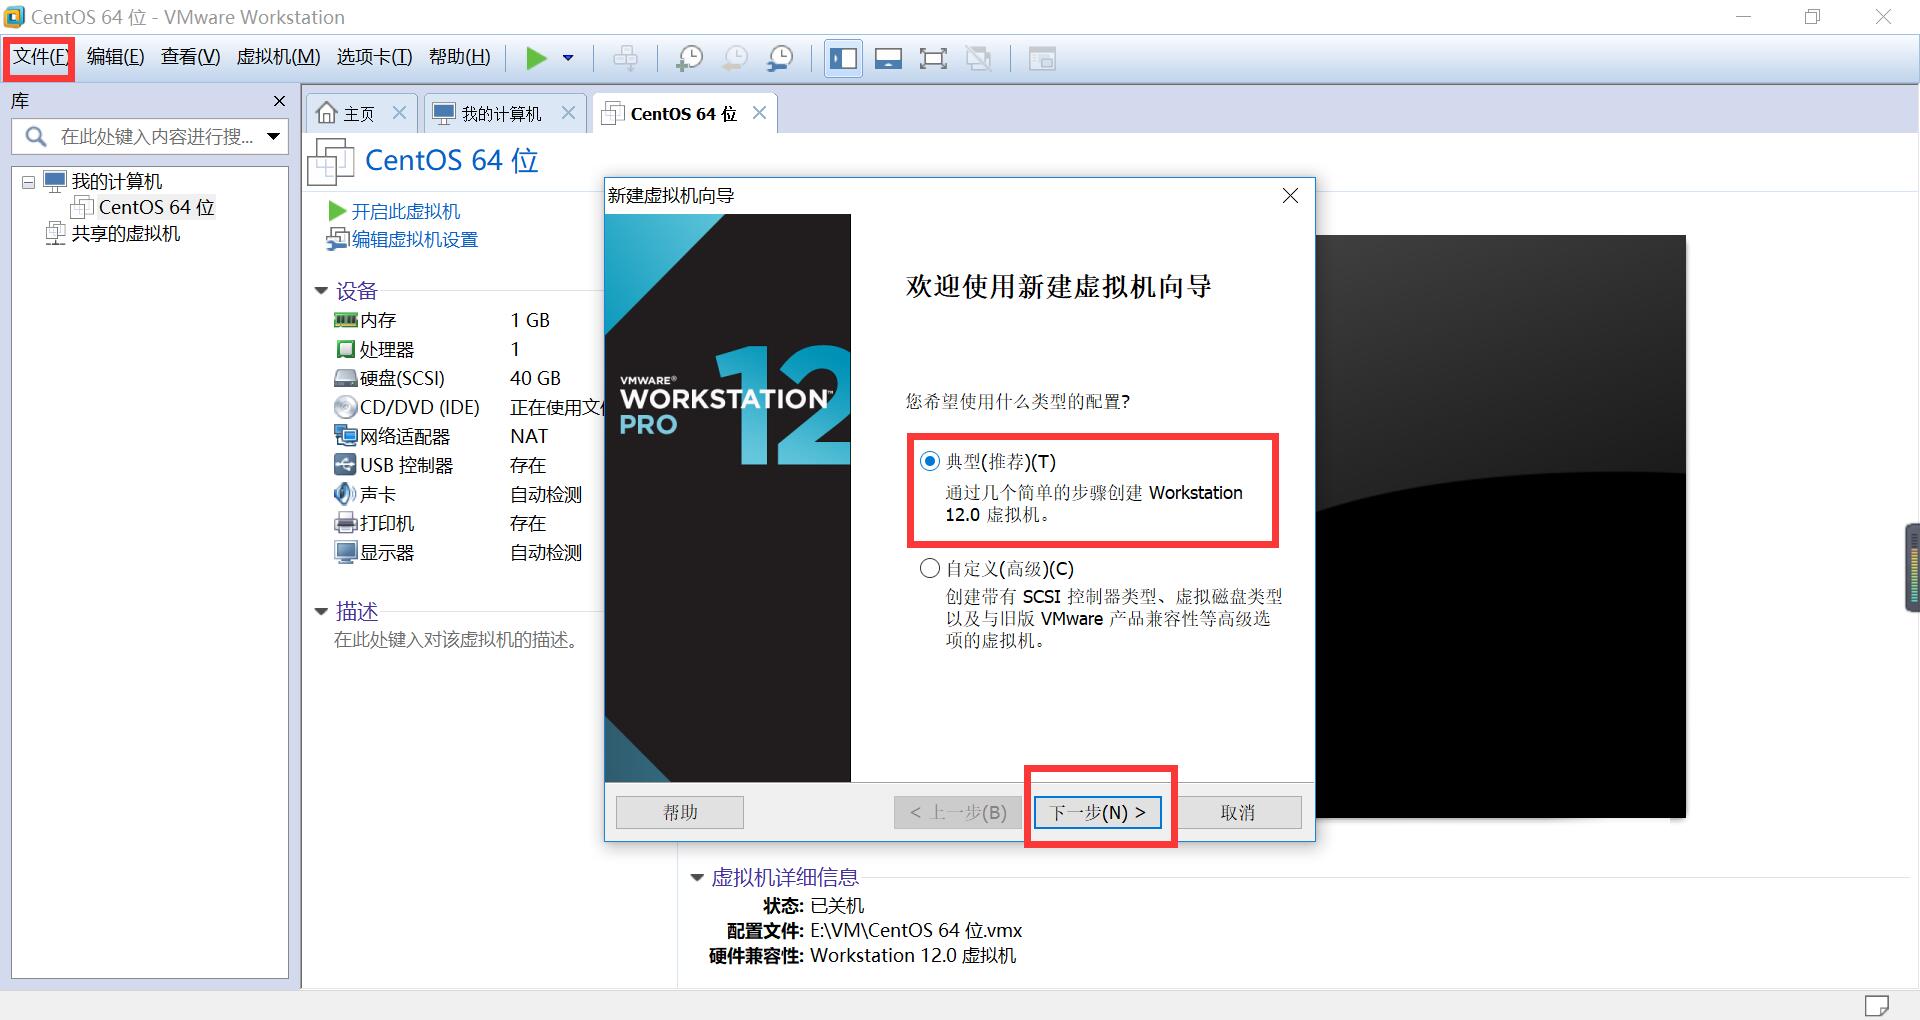Click the 显示器 display device icon
This screenshot has height=1020, width=1920.
[345, 552]
